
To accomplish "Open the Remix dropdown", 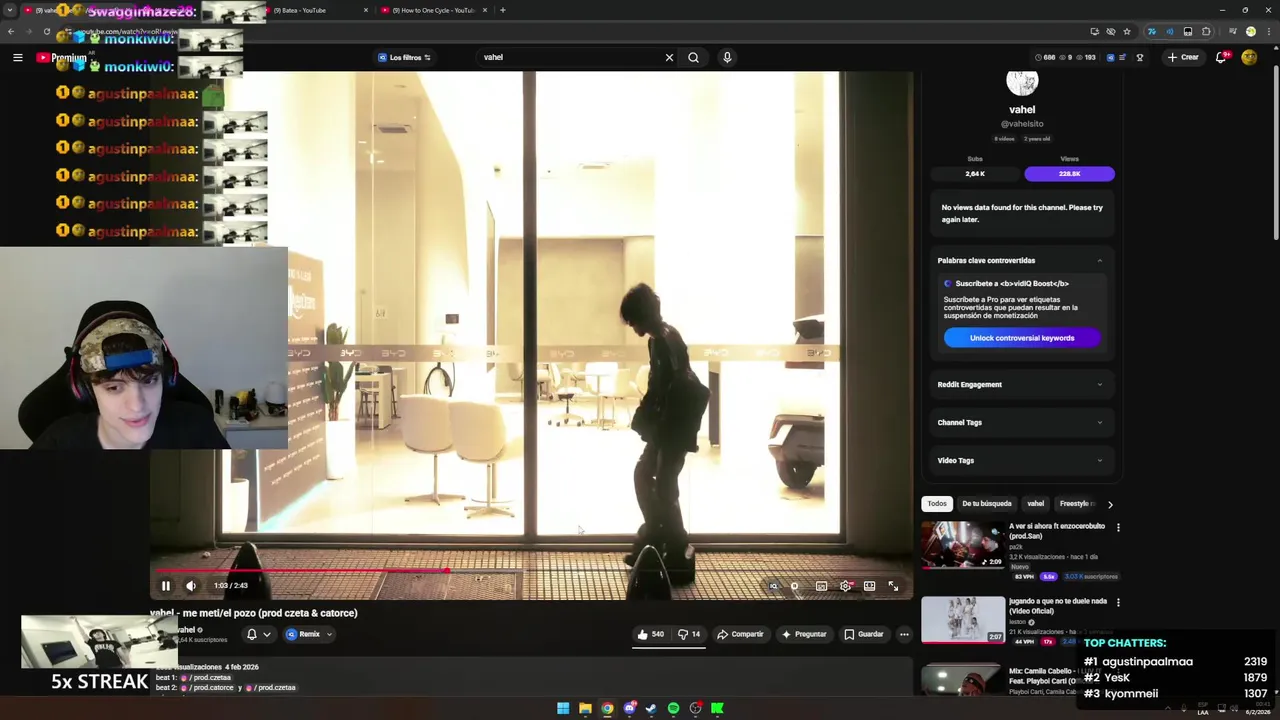I will (x=309, y=634).
